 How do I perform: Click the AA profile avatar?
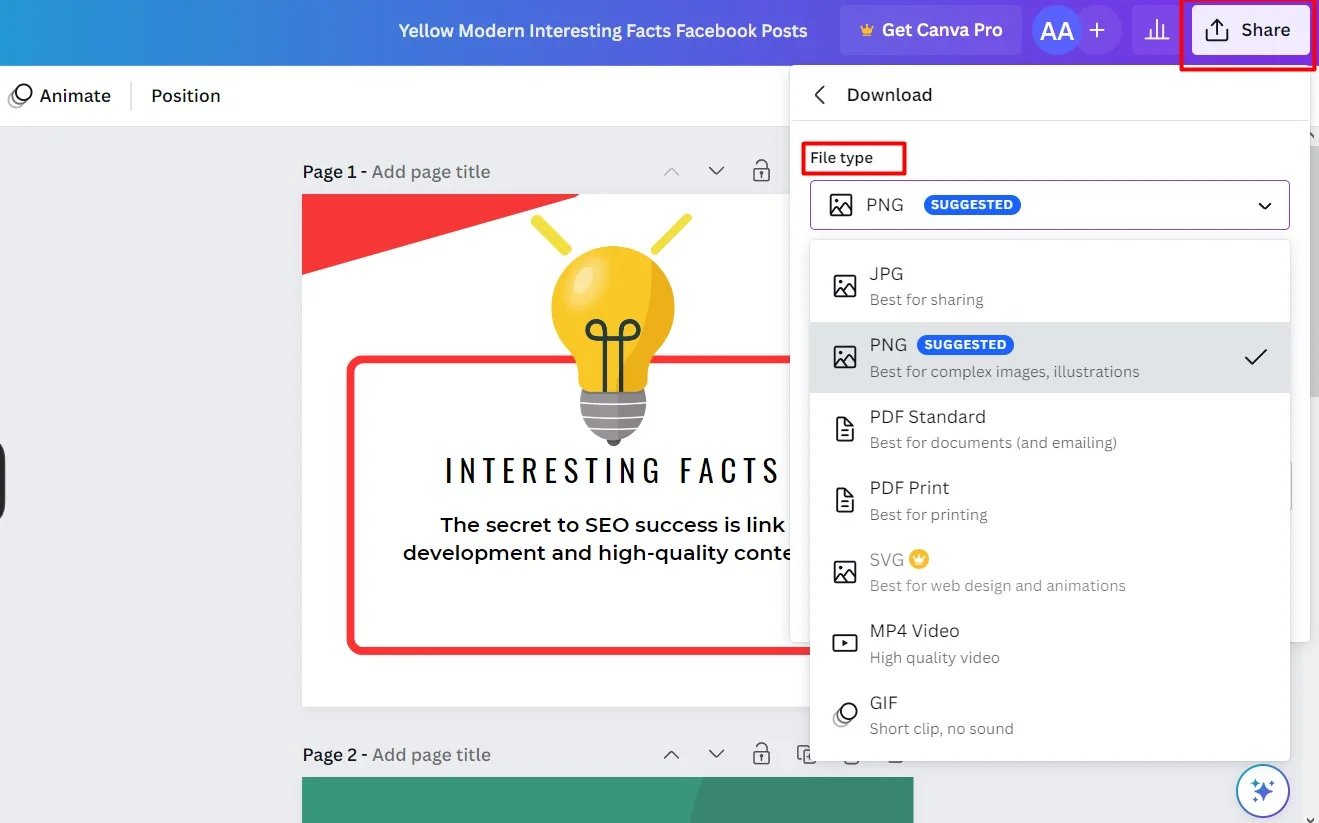coord(1056,31)
